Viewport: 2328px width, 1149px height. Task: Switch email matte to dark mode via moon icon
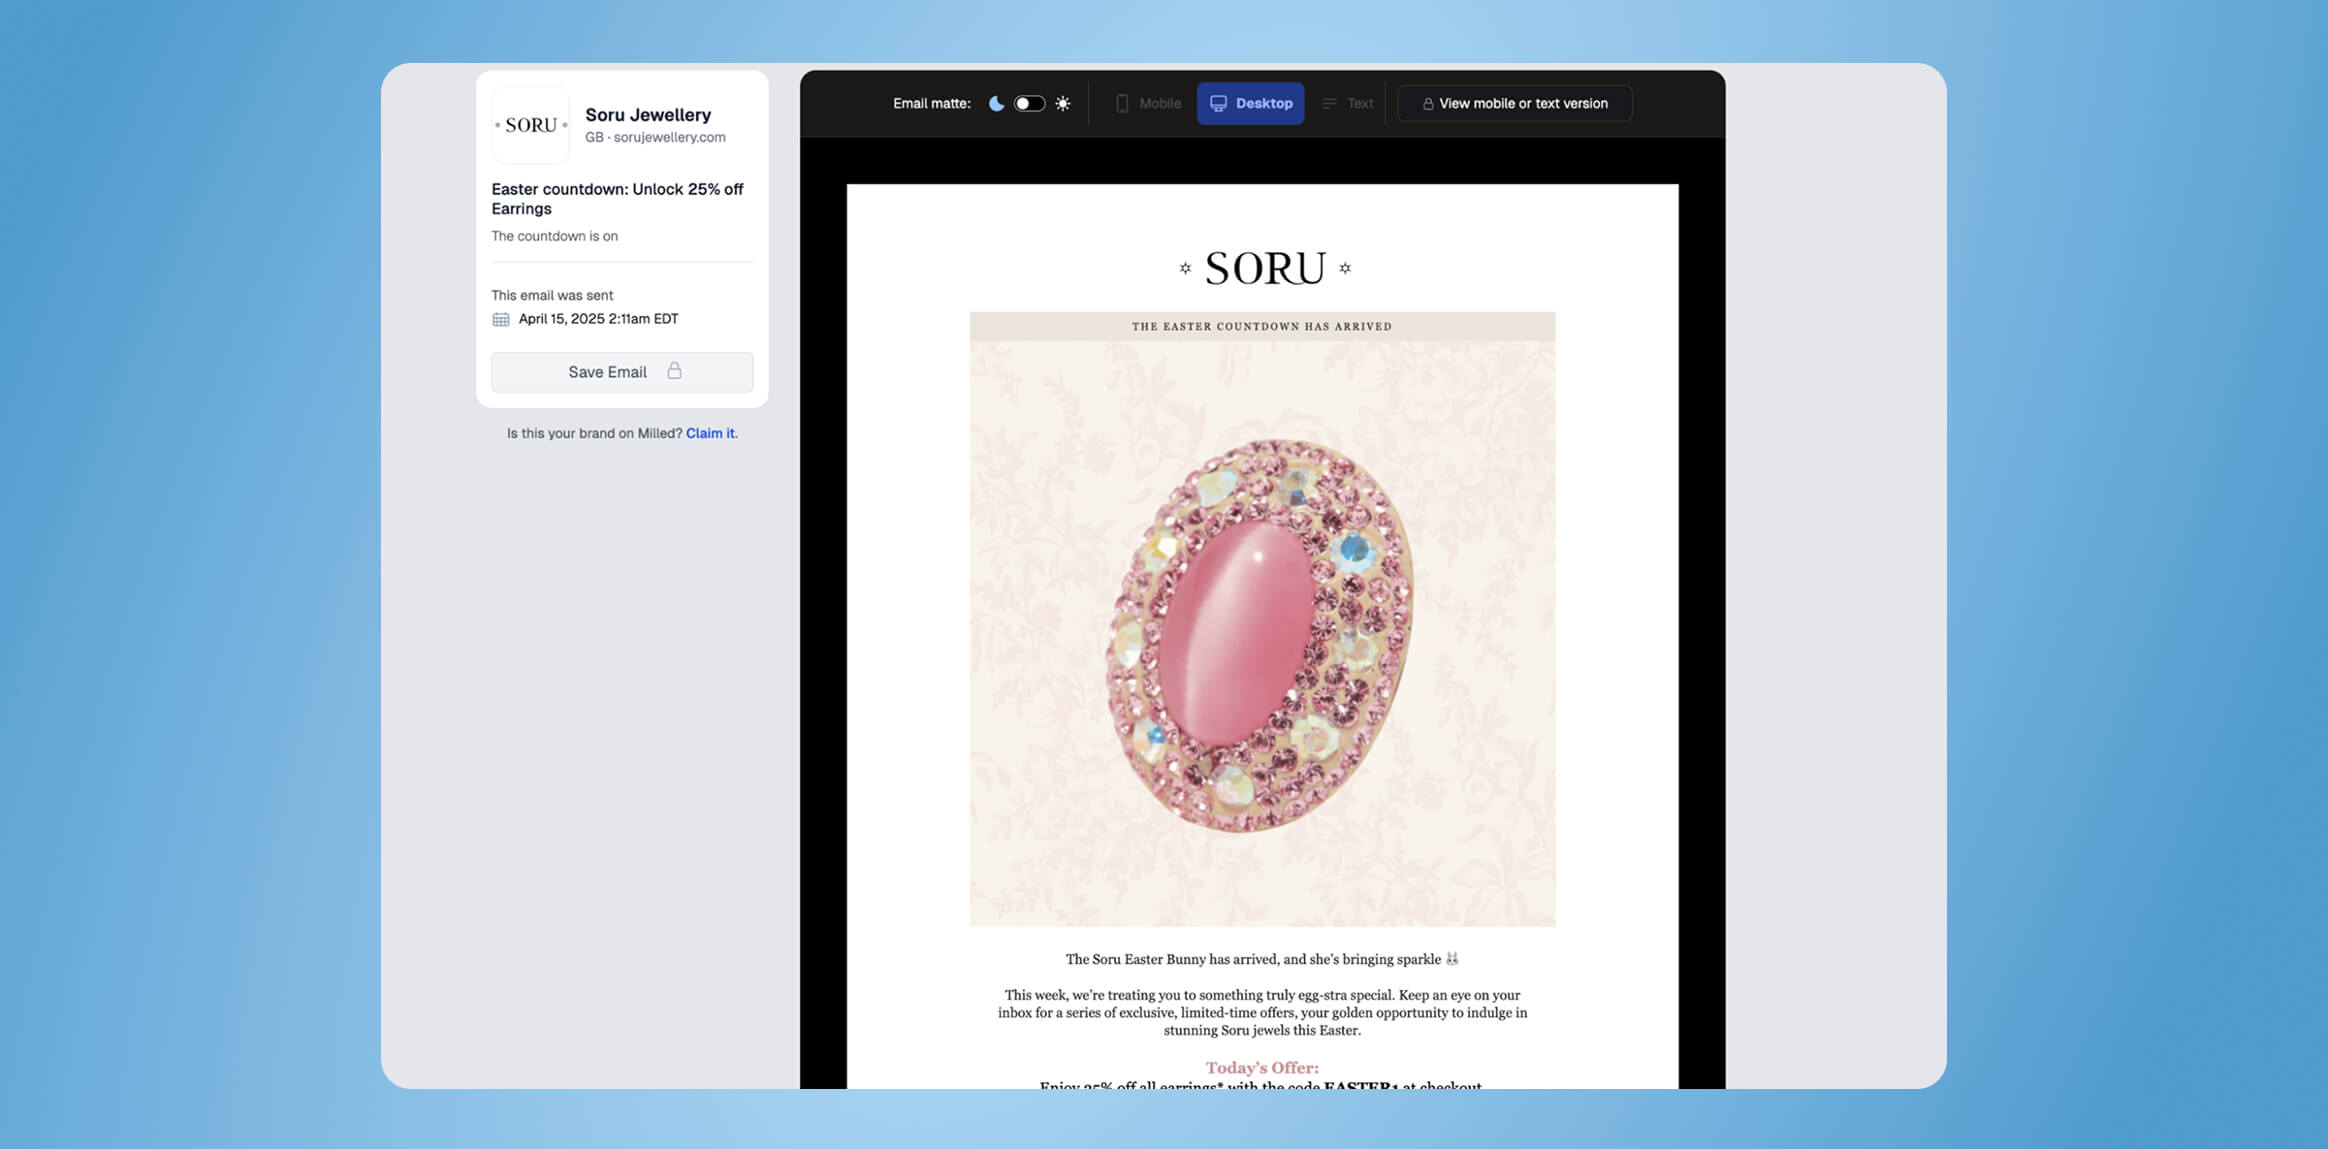coord(996,103)
